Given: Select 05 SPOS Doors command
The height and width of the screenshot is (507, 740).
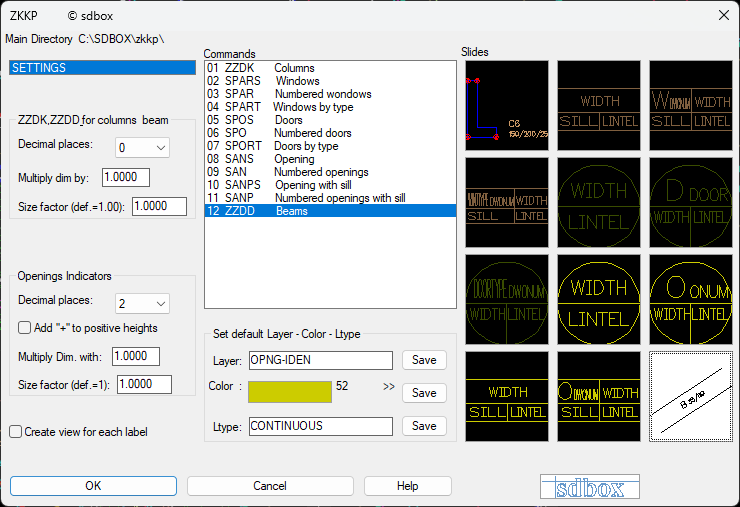Looking at the screenshot, I should tap(330, 120).
